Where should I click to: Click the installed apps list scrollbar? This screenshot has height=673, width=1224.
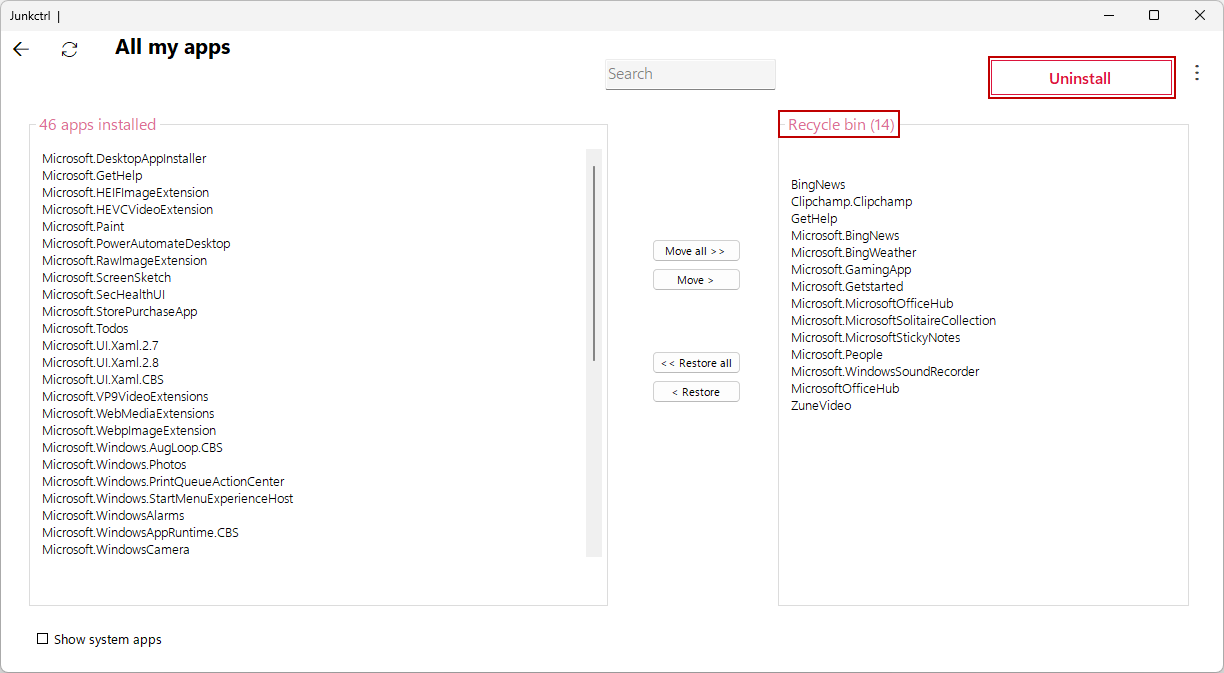tap(594, 263)
